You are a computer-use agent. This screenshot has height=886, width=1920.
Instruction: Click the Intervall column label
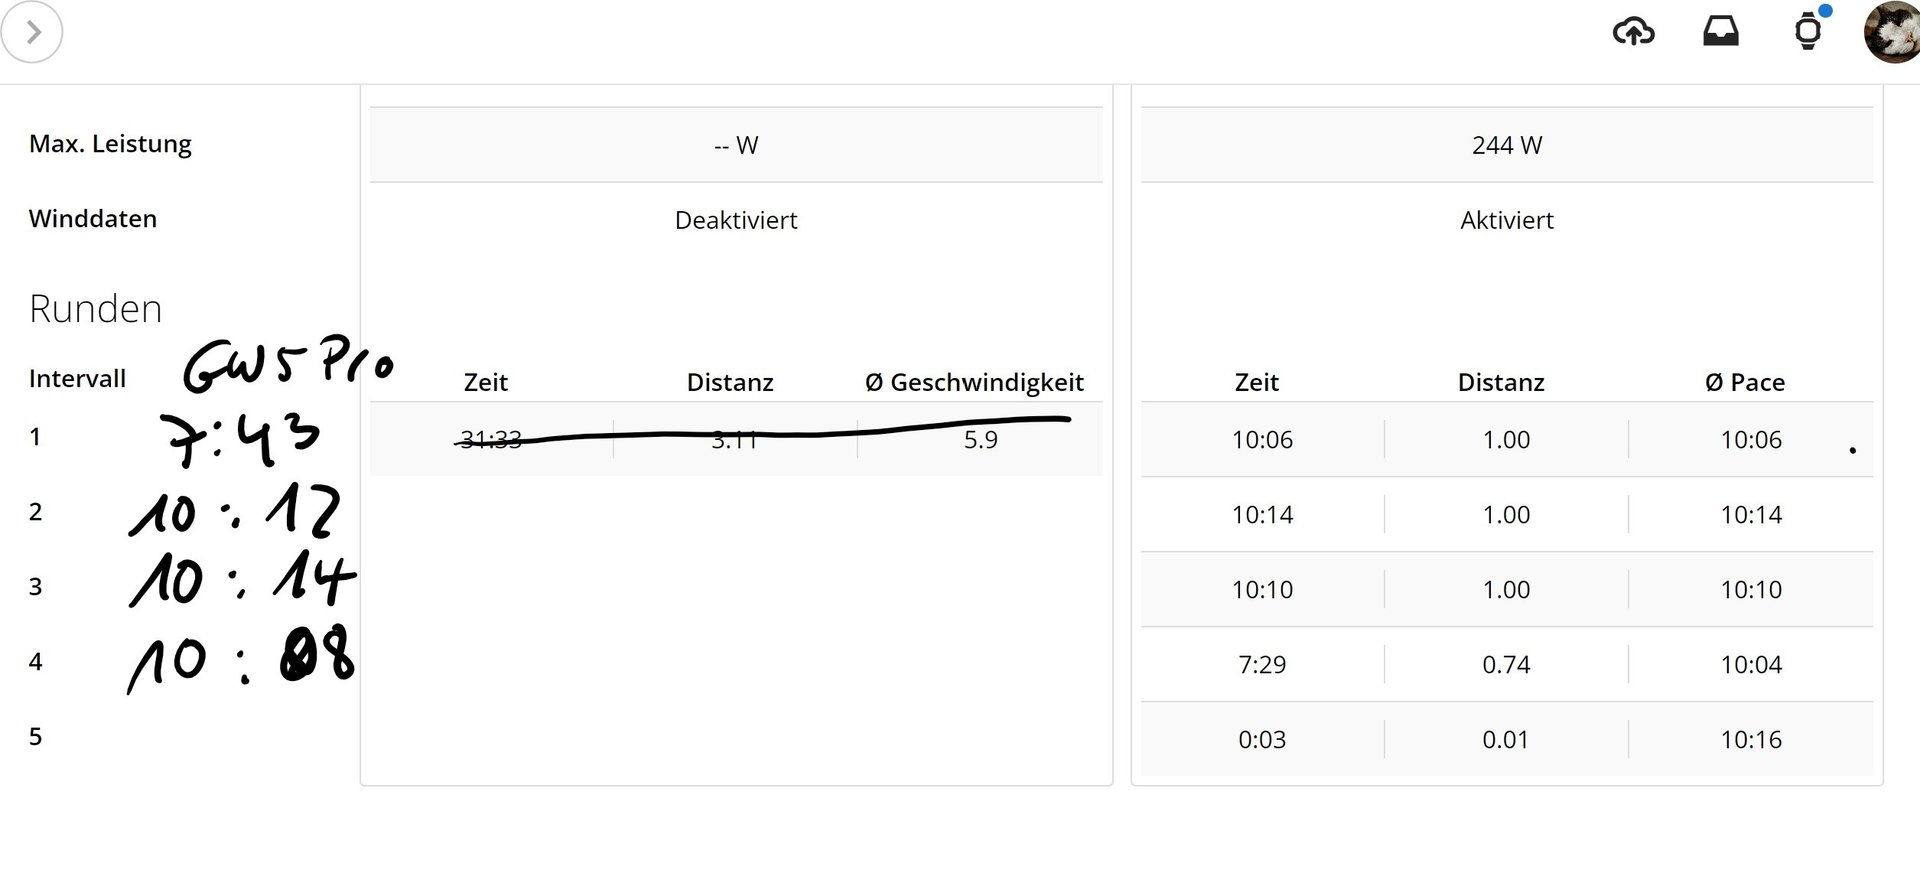[77, 379]
